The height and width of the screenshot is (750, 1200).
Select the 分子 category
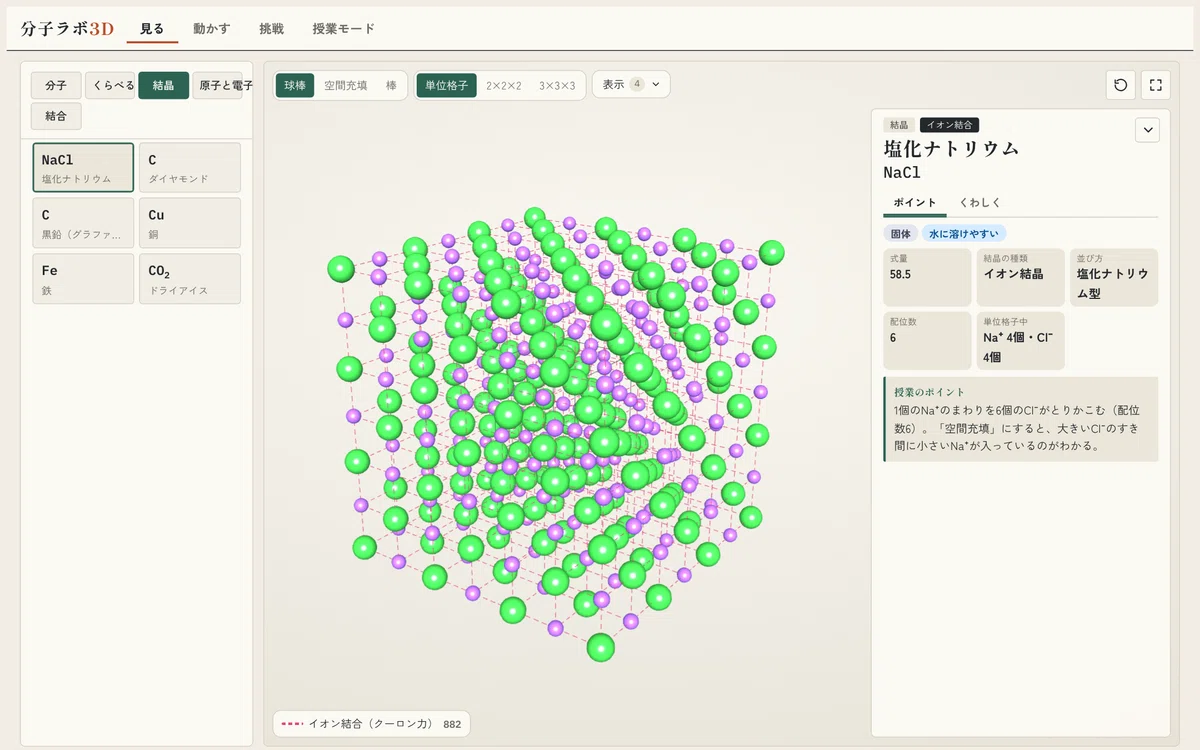(56, 85)
